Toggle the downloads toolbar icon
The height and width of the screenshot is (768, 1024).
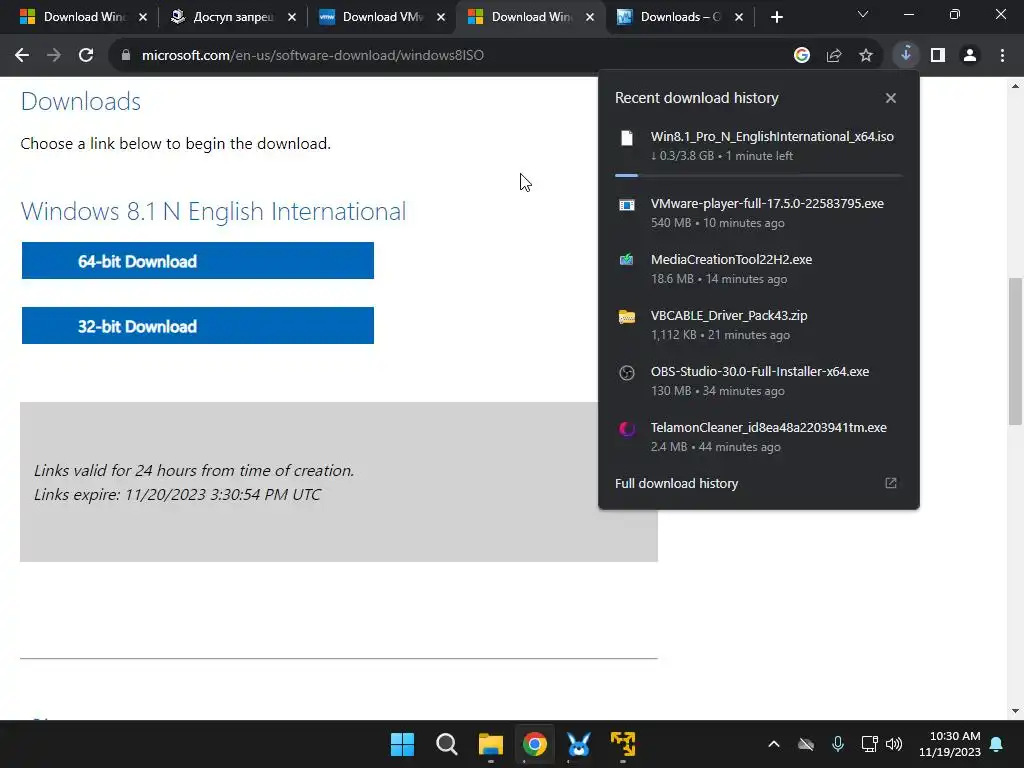coord(906,55)
